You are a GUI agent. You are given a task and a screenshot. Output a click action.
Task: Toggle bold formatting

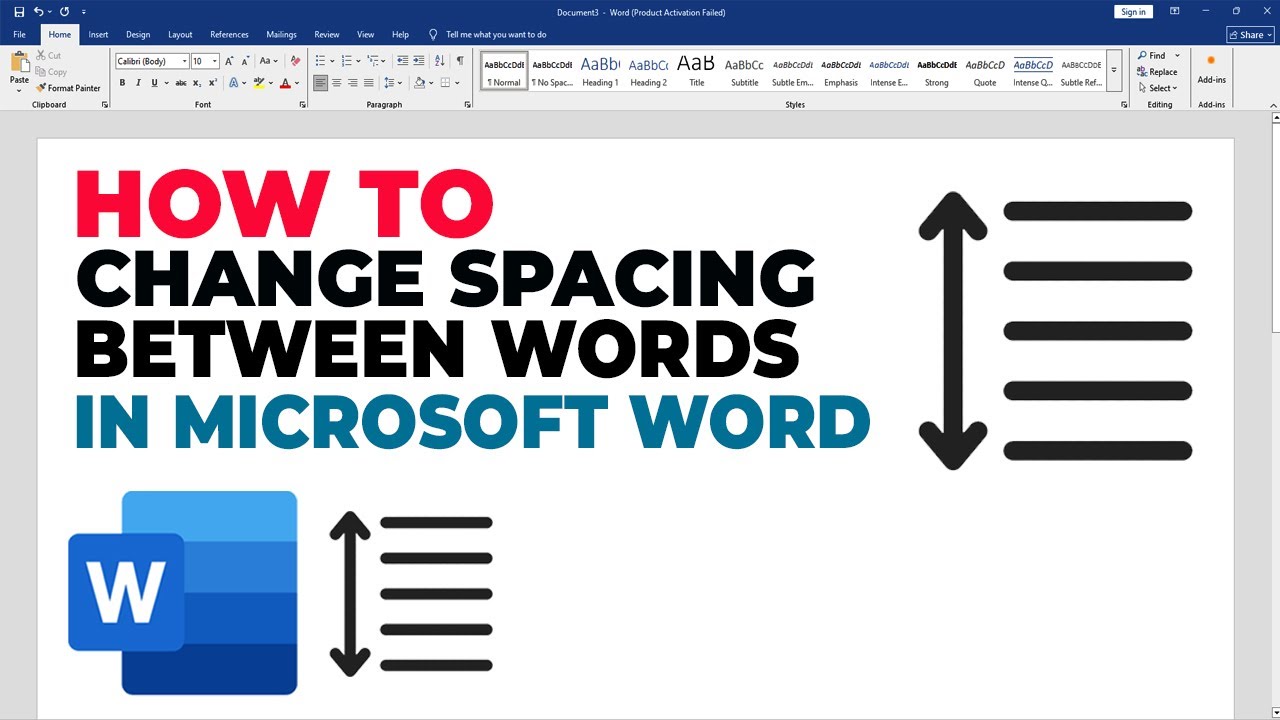[122, 83]
